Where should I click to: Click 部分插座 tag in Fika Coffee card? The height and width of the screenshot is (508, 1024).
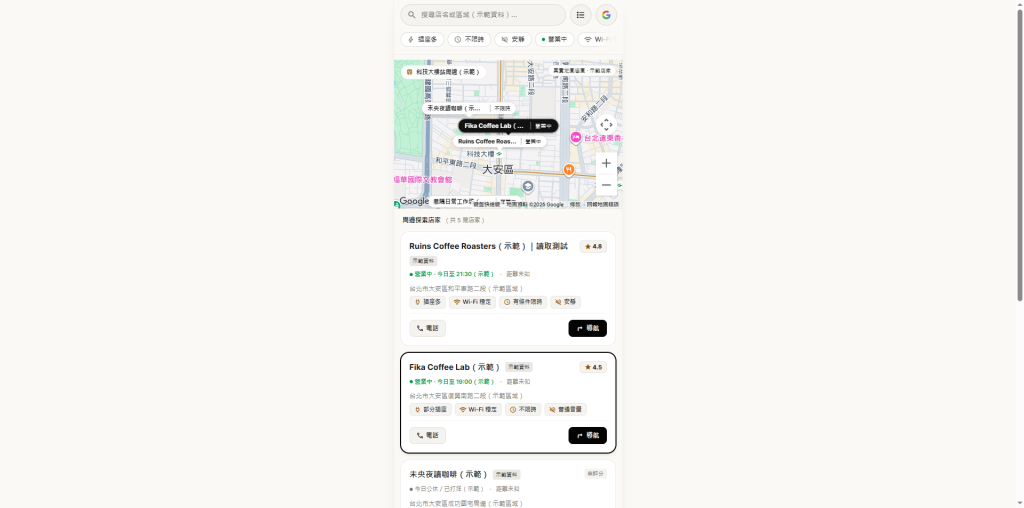point(430,409)
